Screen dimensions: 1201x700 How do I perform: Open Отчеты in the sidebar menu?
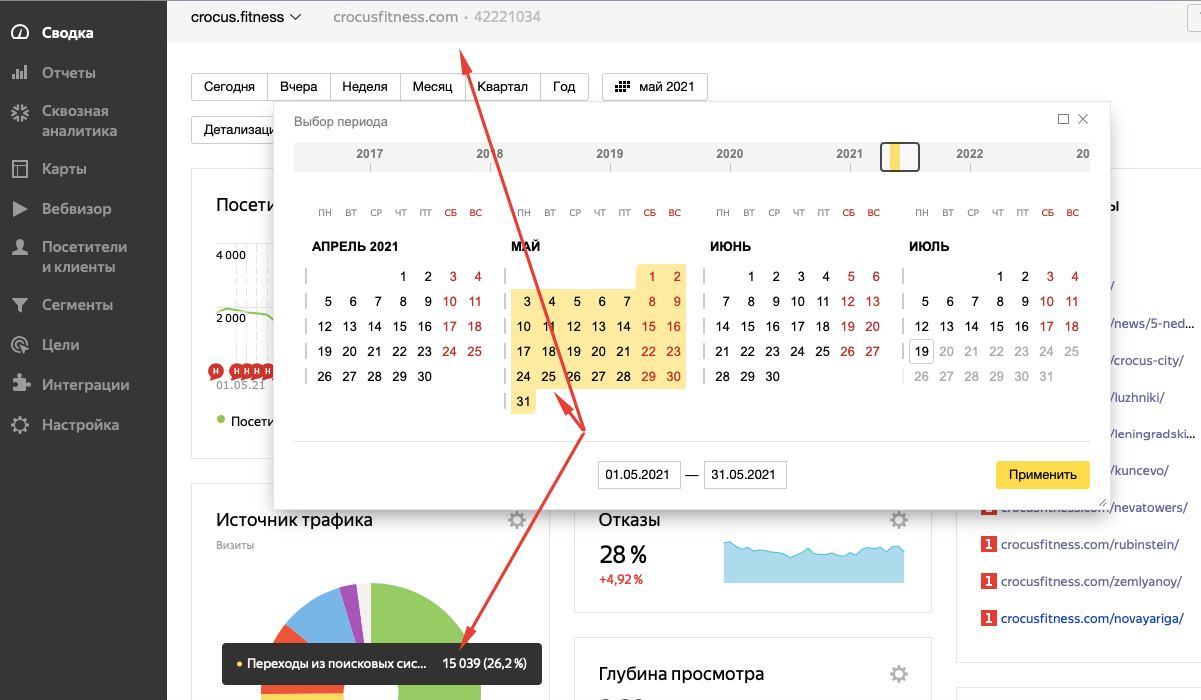69,73
